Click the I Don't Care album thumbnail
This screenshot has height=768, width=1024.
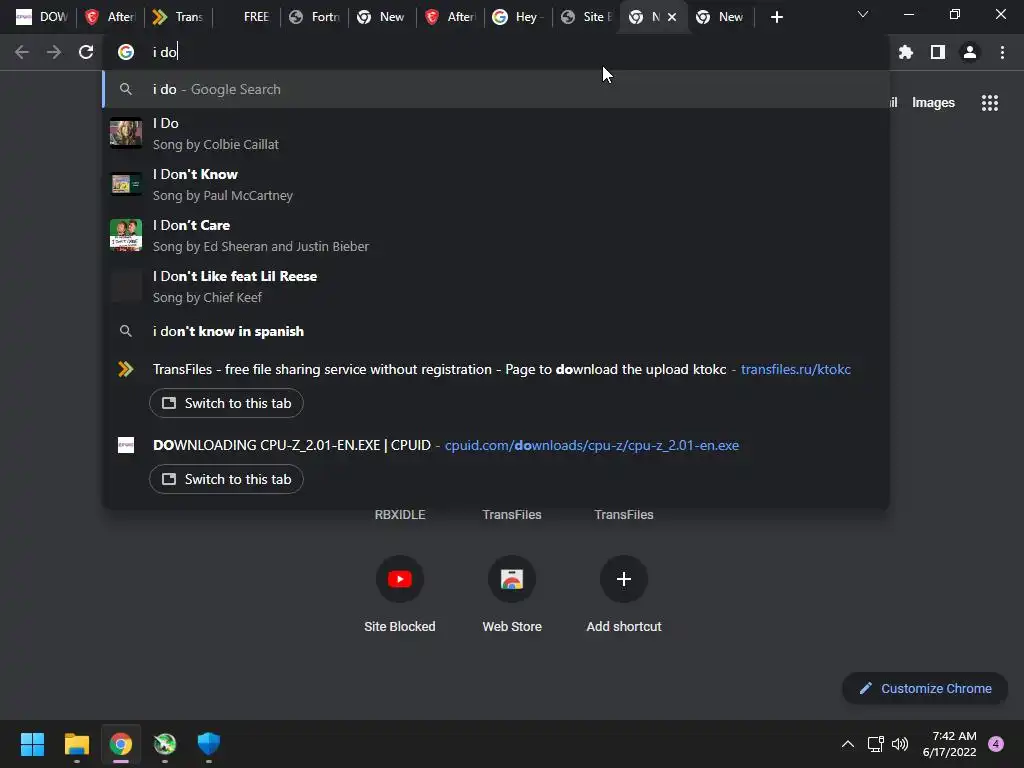tap(125, 235)
